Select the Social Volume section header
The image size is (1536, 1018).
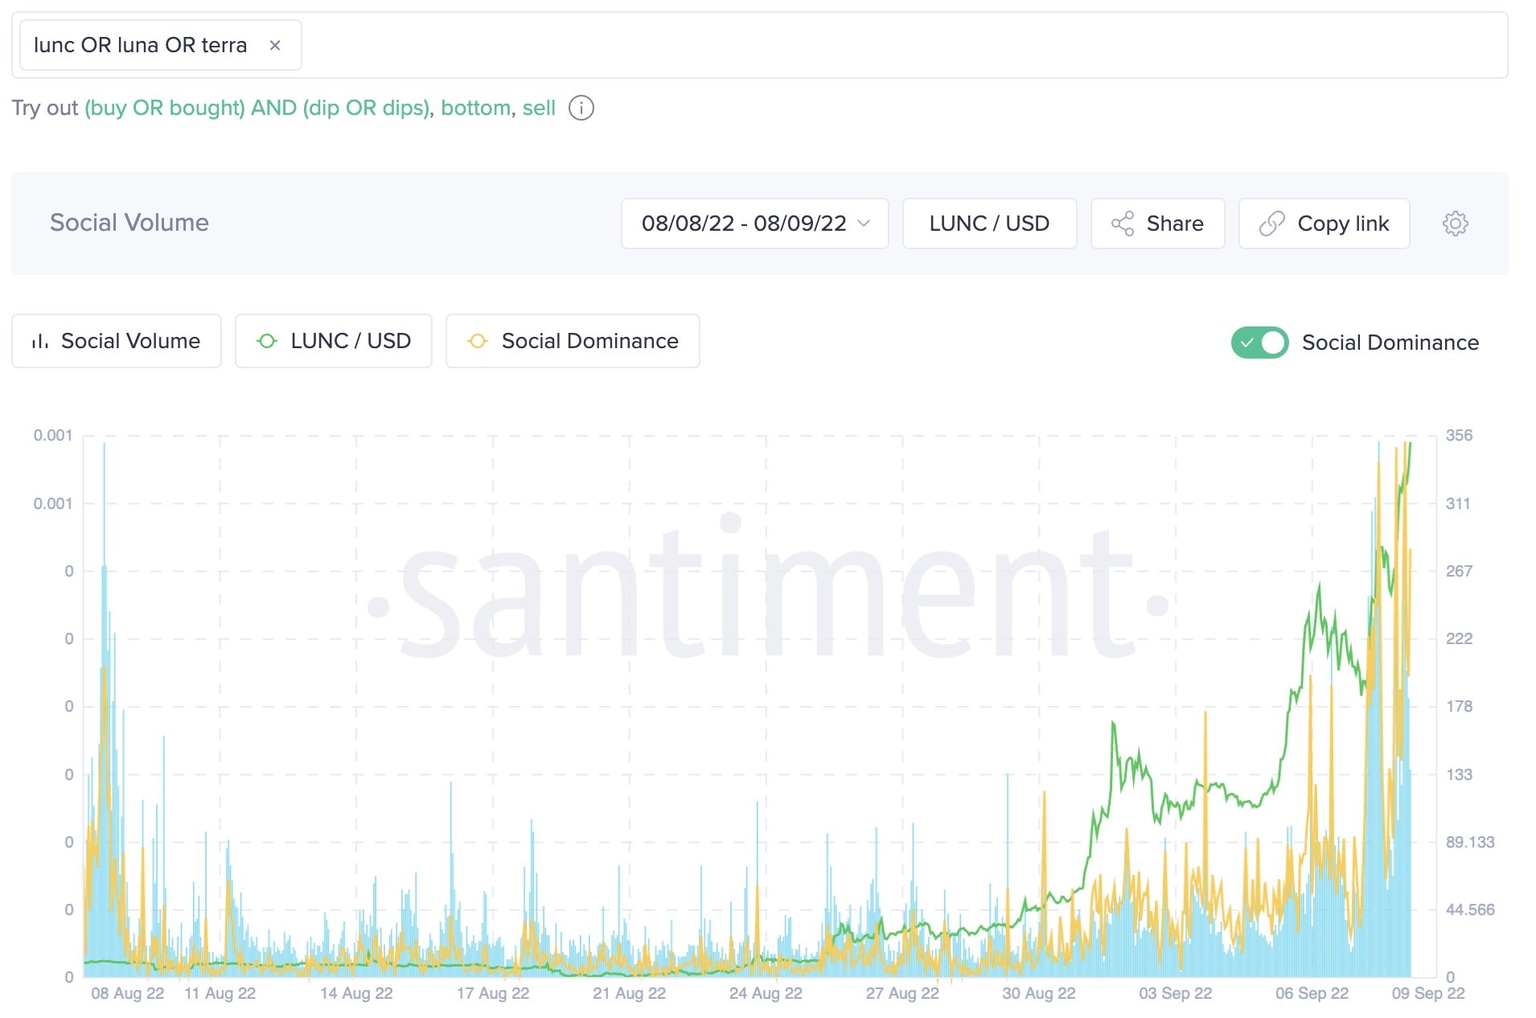coord(128,222)
